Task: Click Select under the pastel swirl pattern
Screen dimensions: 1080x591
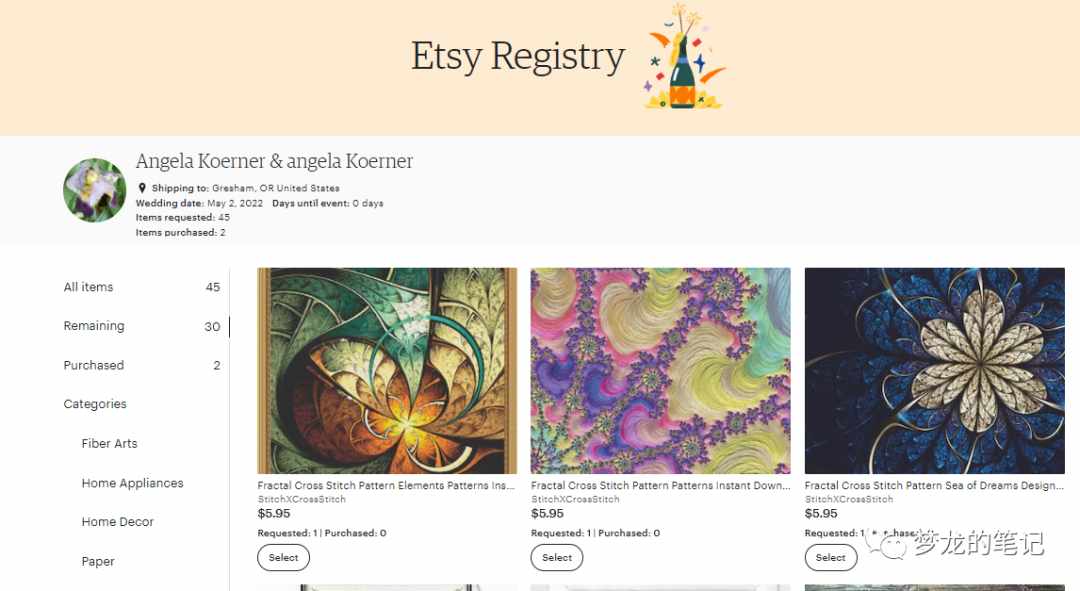Action: (557, 557)
